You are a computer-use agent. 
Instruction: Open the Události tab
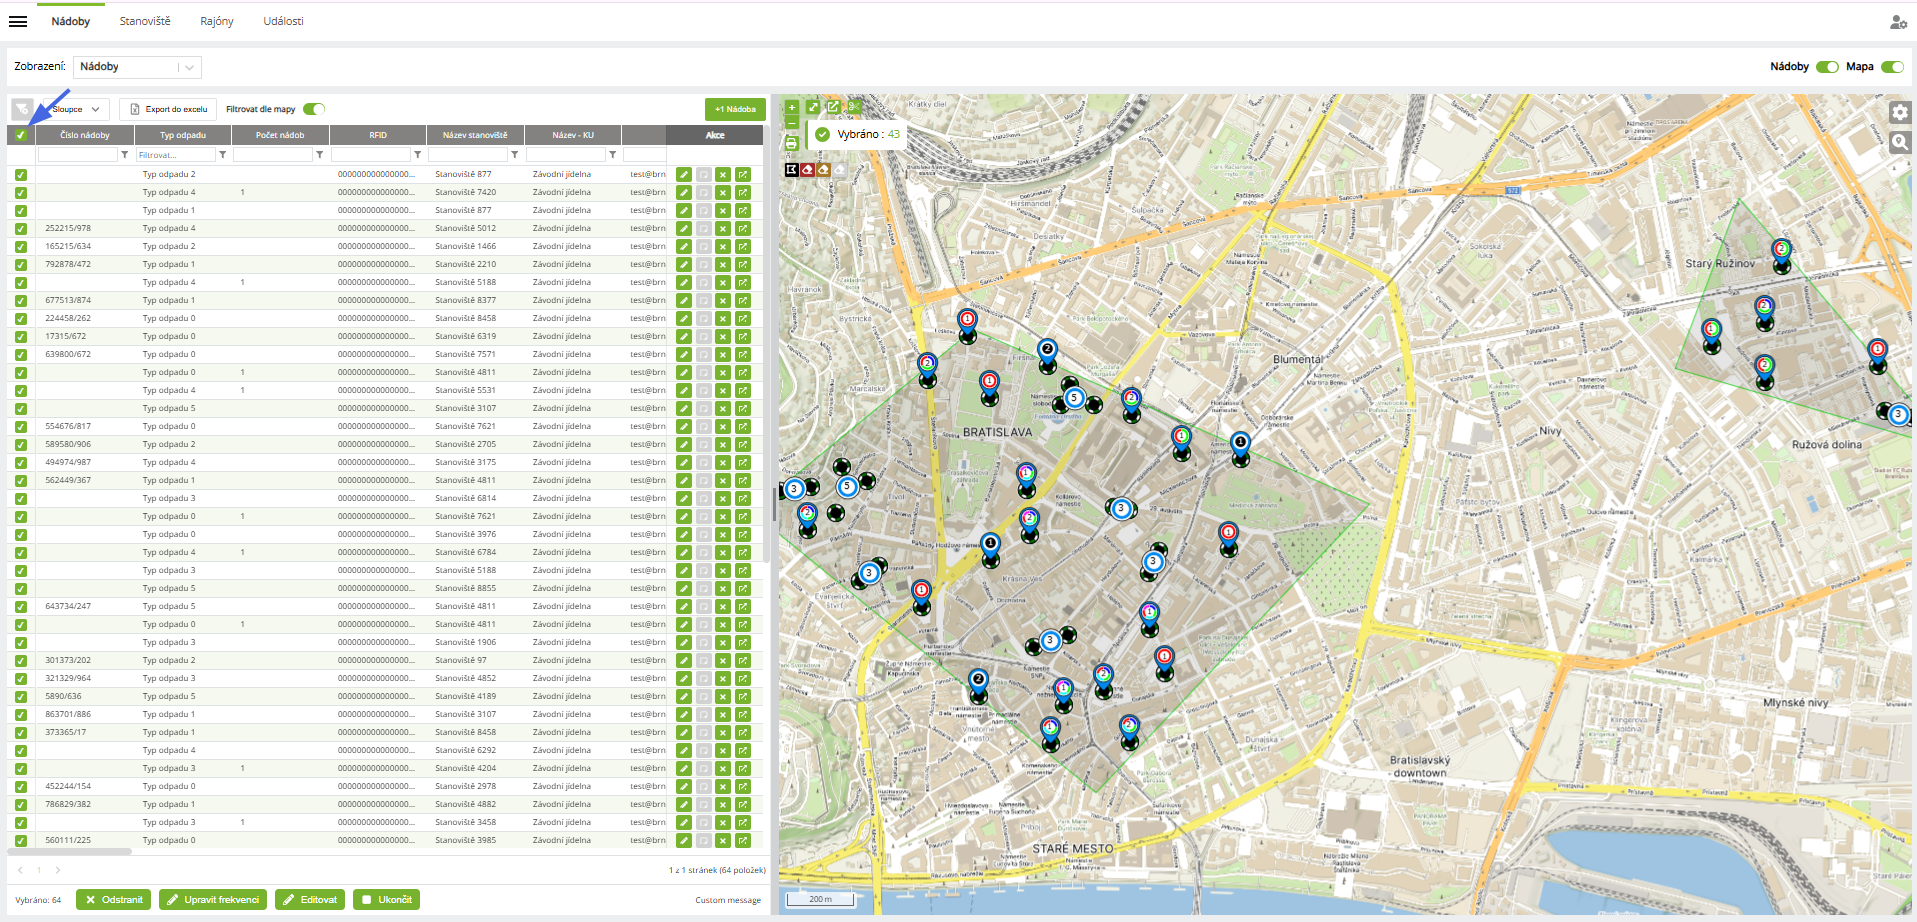(x=283, y=21)
